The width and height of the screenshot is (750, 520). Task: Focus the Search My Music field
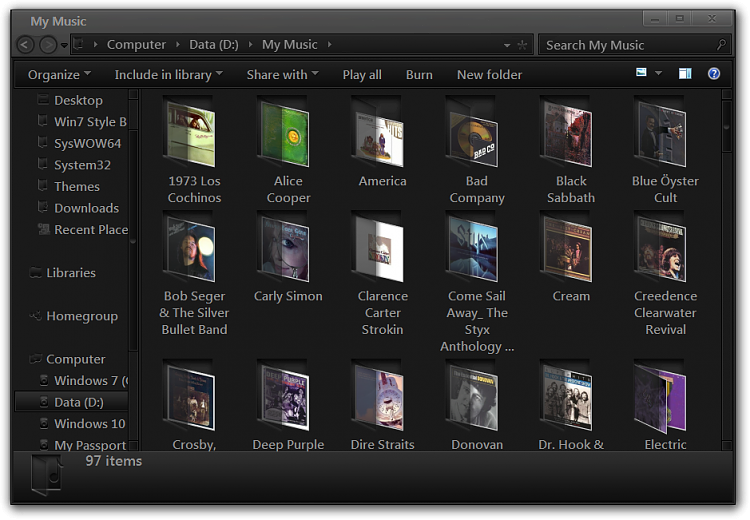634,45
